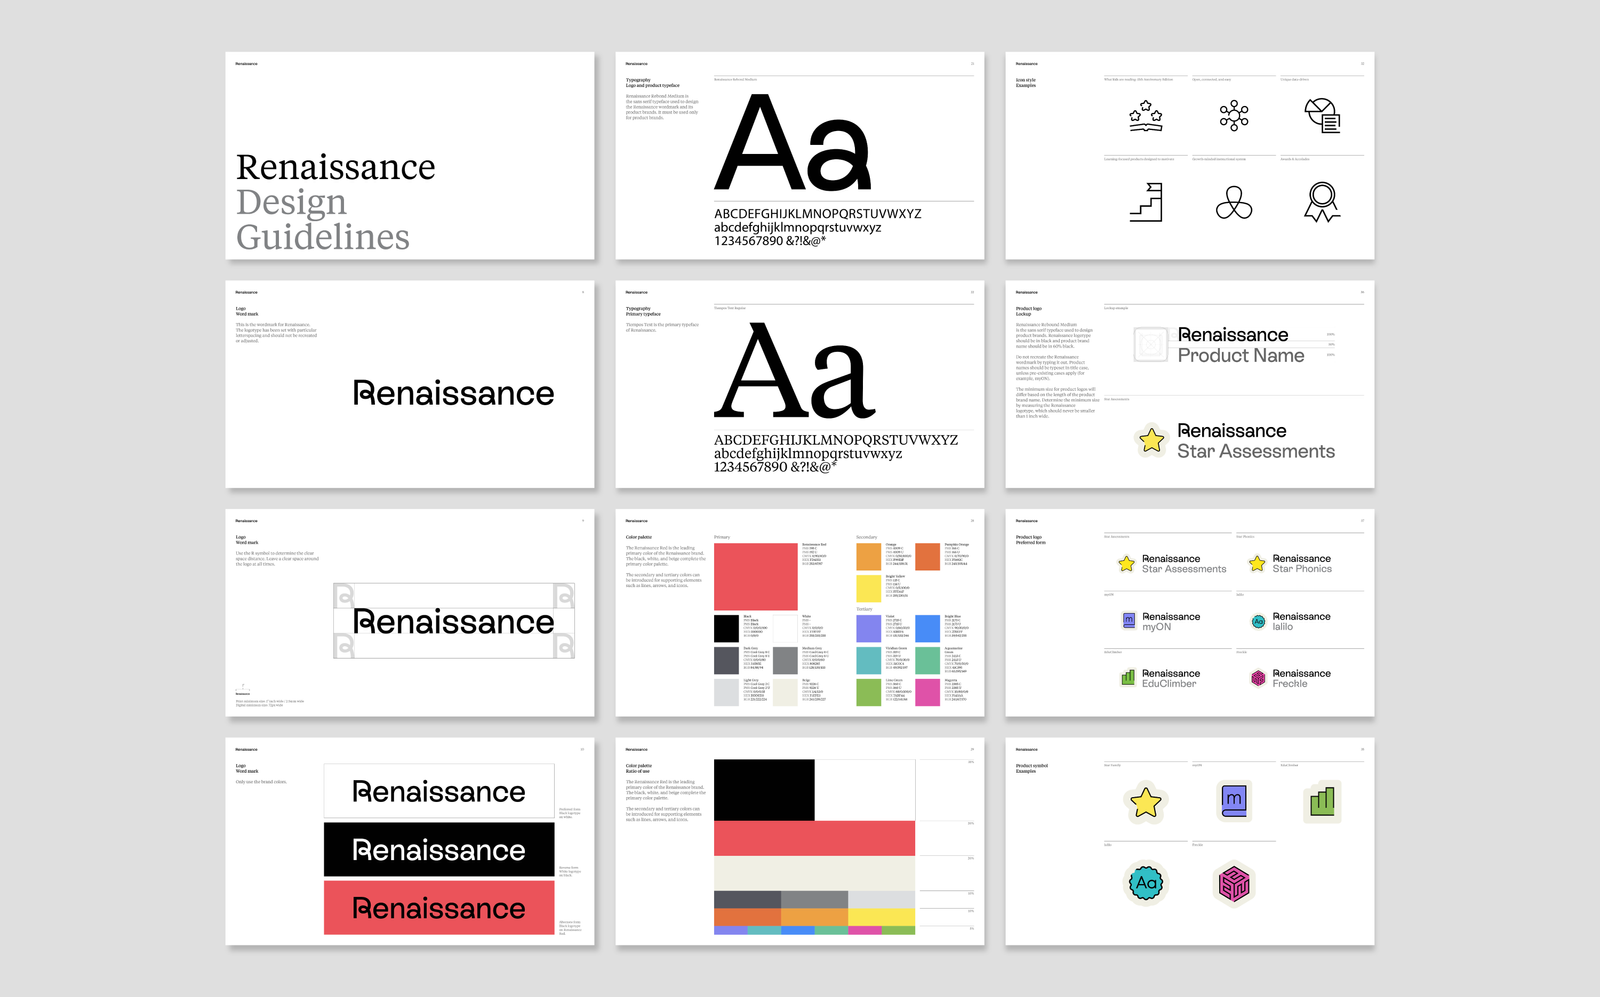Open the Renaissance Design Guidelines cover slide

tap(410, 156)
